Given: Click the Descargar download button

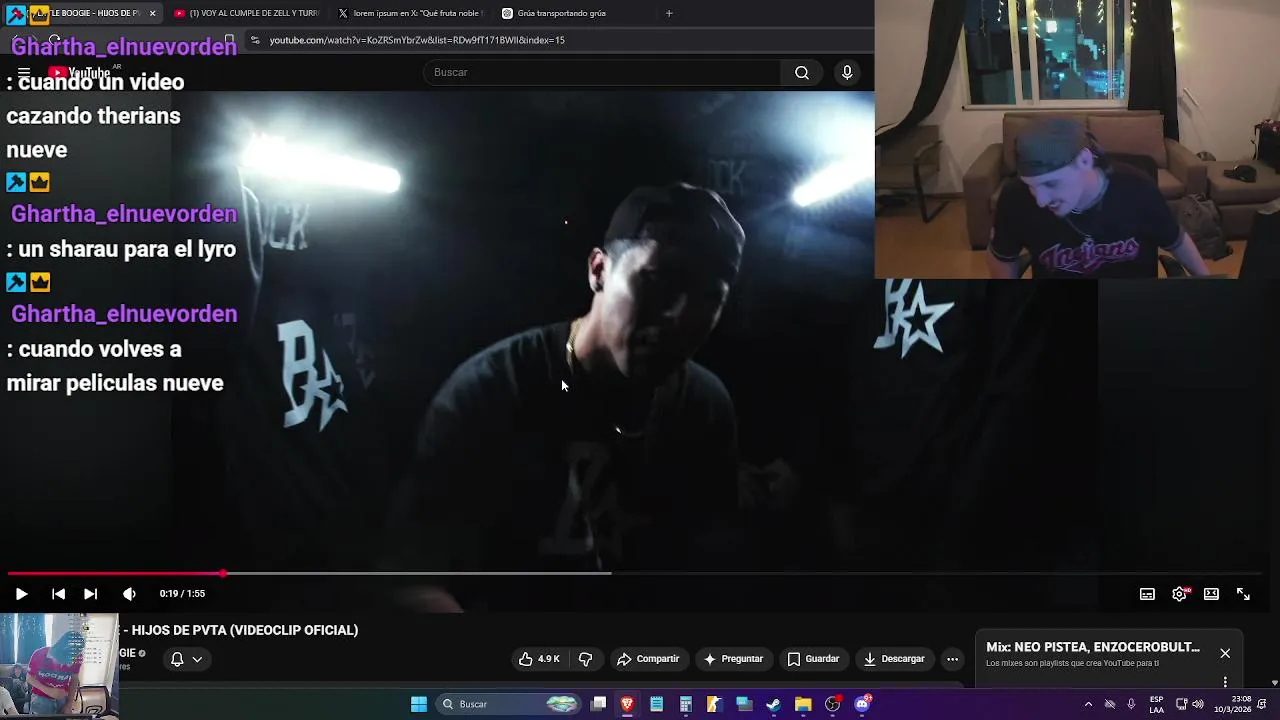Looking at the screenshot, I should tap(894, 659).
